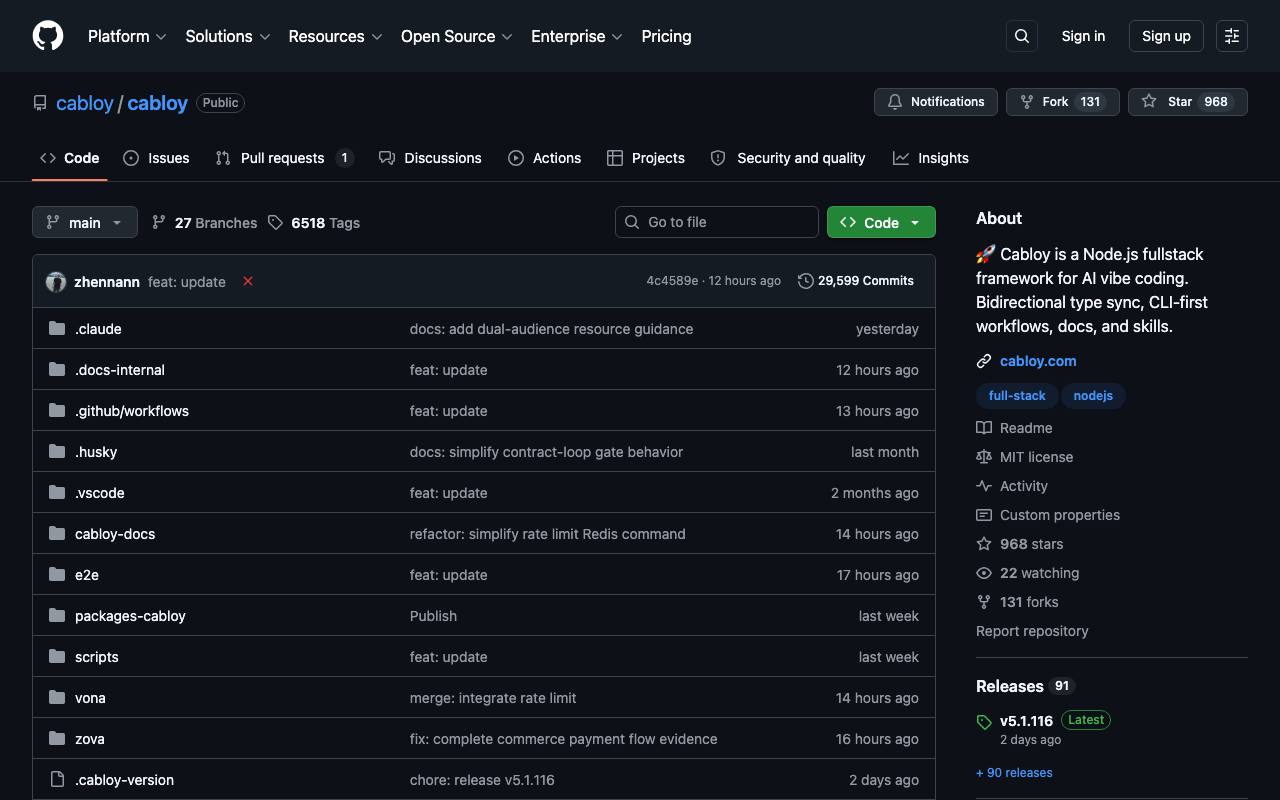This screenshot has width=1280, height=800.
Task: Expand the Enterprise menu
Action: pyautogui.click(x=577, y=36)
